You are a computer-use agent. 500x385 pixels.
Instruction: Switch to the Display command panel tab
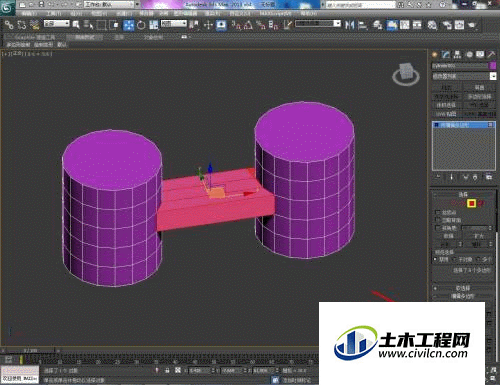pos(480,55)
